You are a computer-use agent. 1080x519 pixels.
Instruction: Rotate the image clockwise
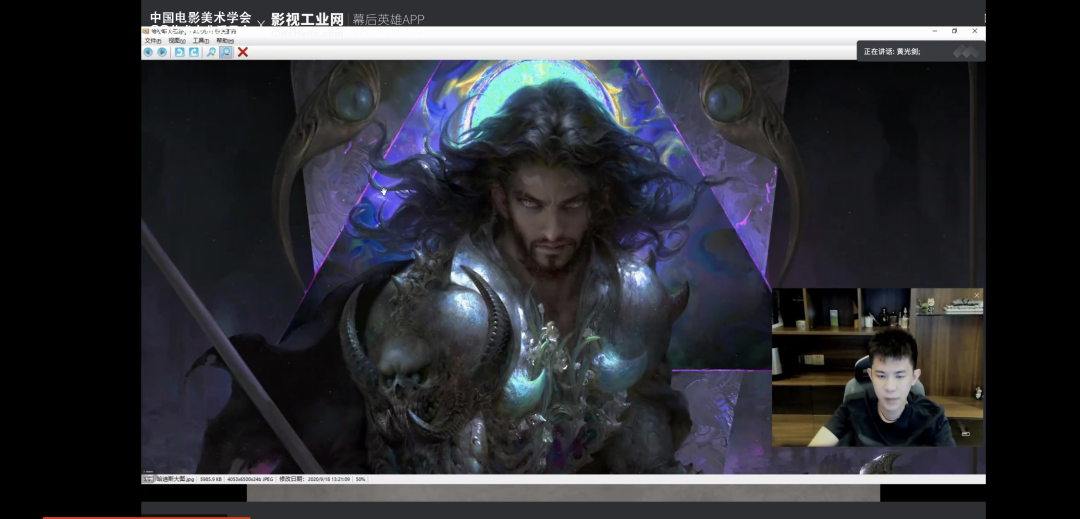pyautogui.click(x=194, y=52)
